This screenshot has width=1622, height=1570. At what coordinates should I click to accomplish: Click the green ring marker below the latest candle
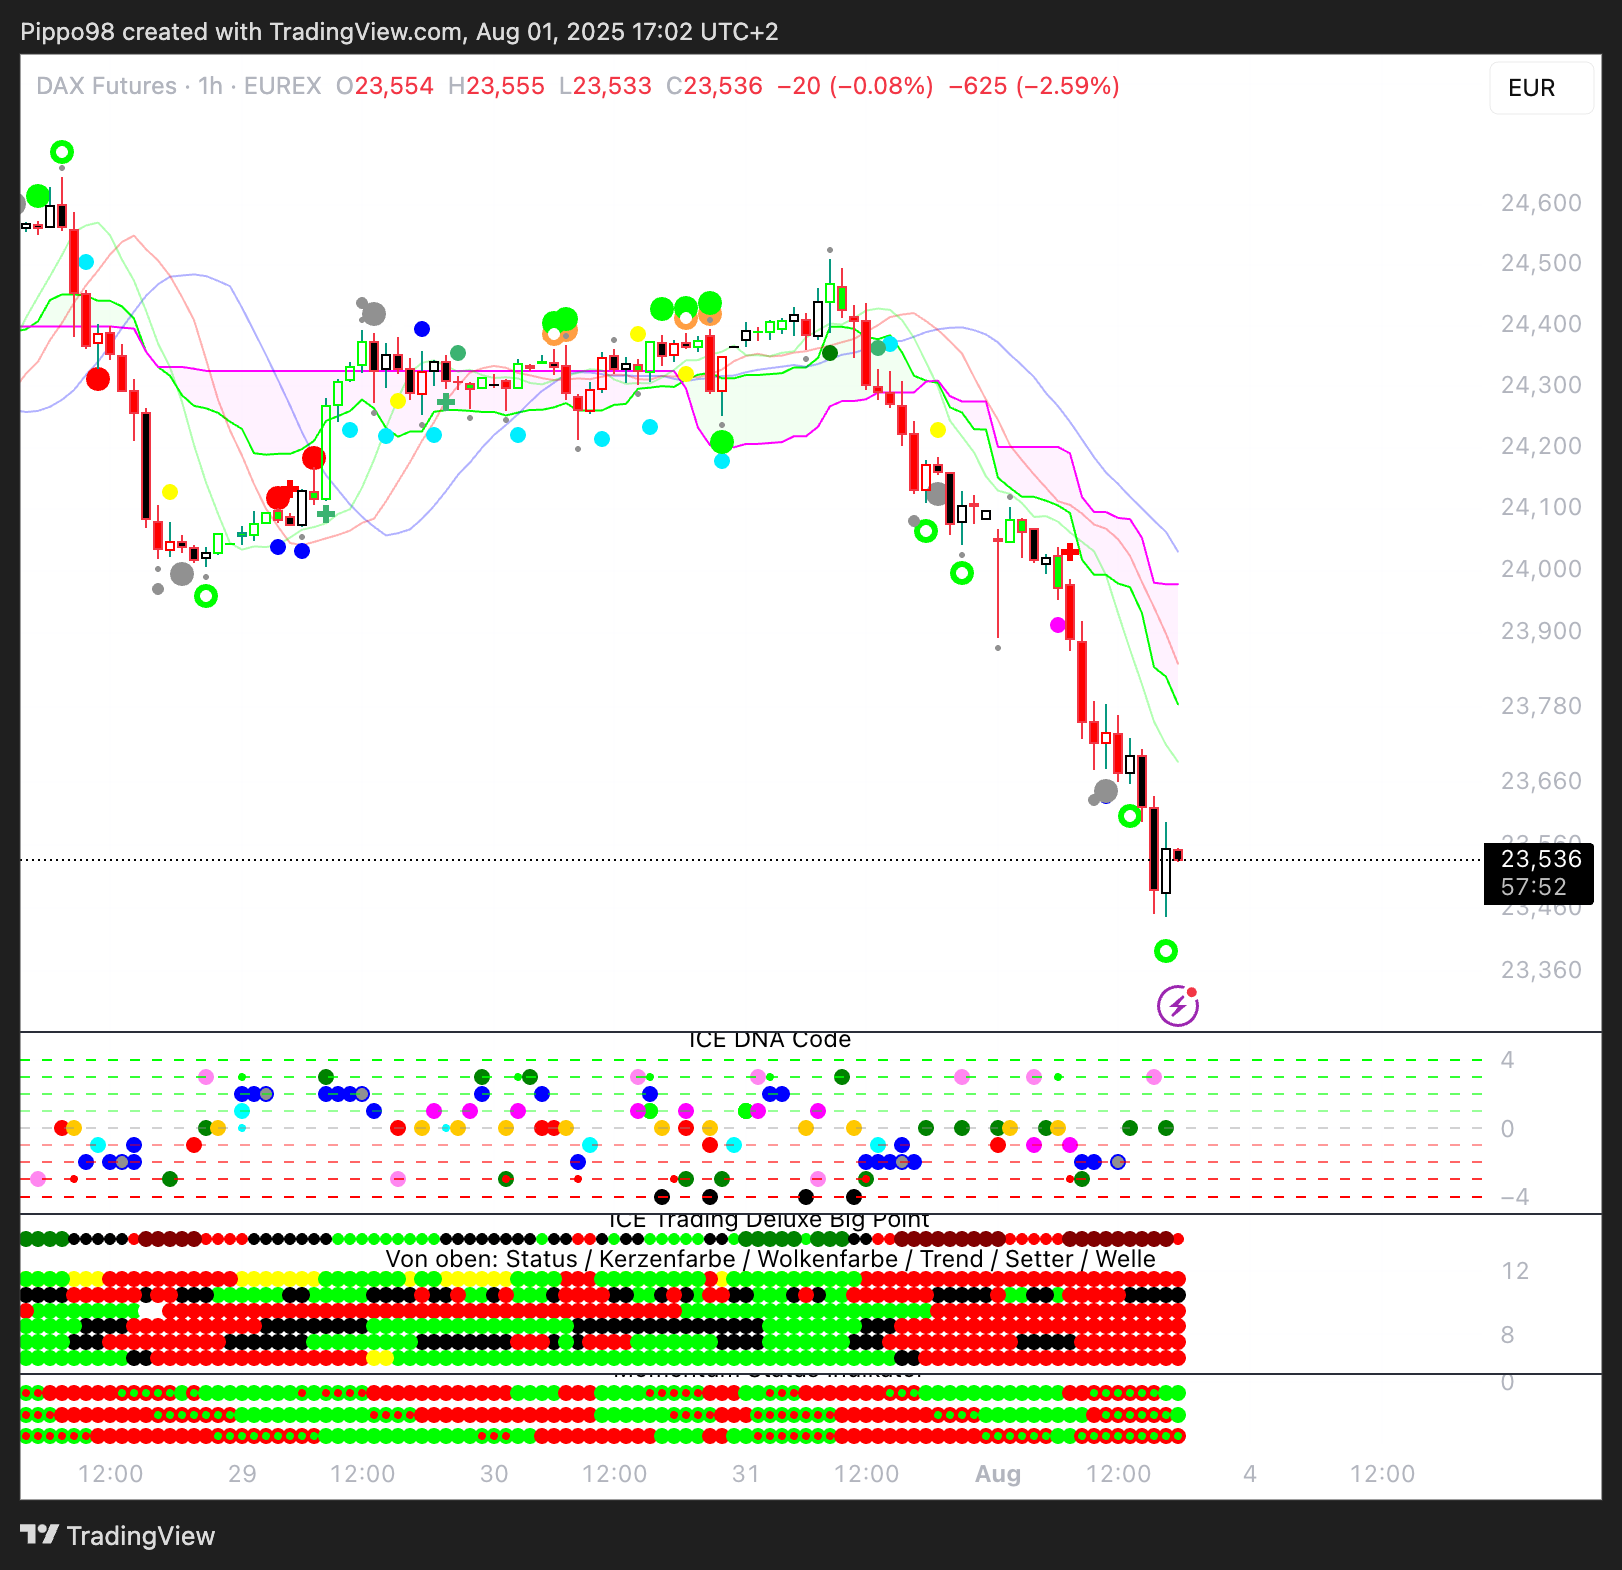(x=1165, y=951)
